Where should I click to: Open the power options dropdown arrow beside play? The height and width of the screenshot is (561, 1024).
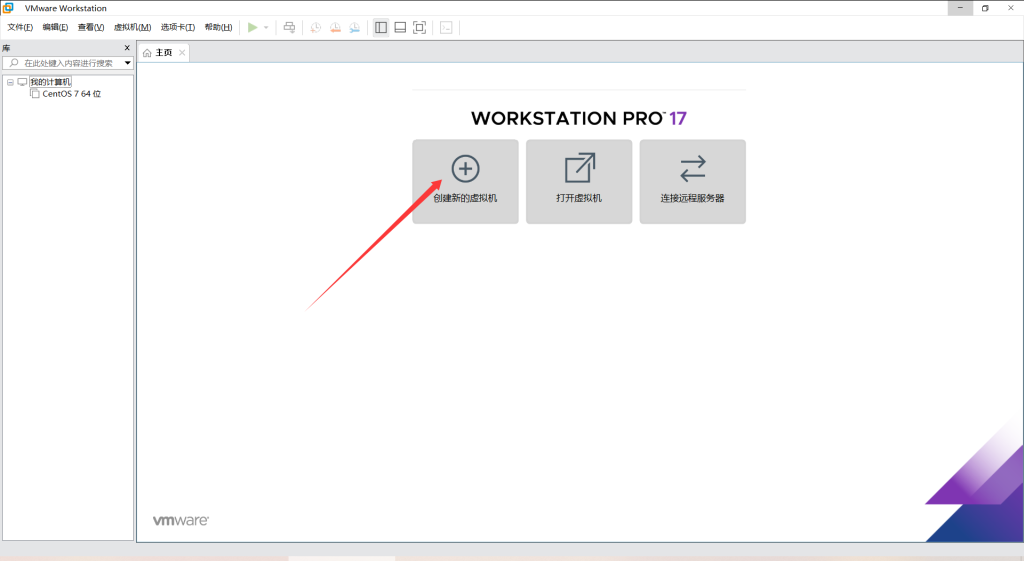click(266, 27)
